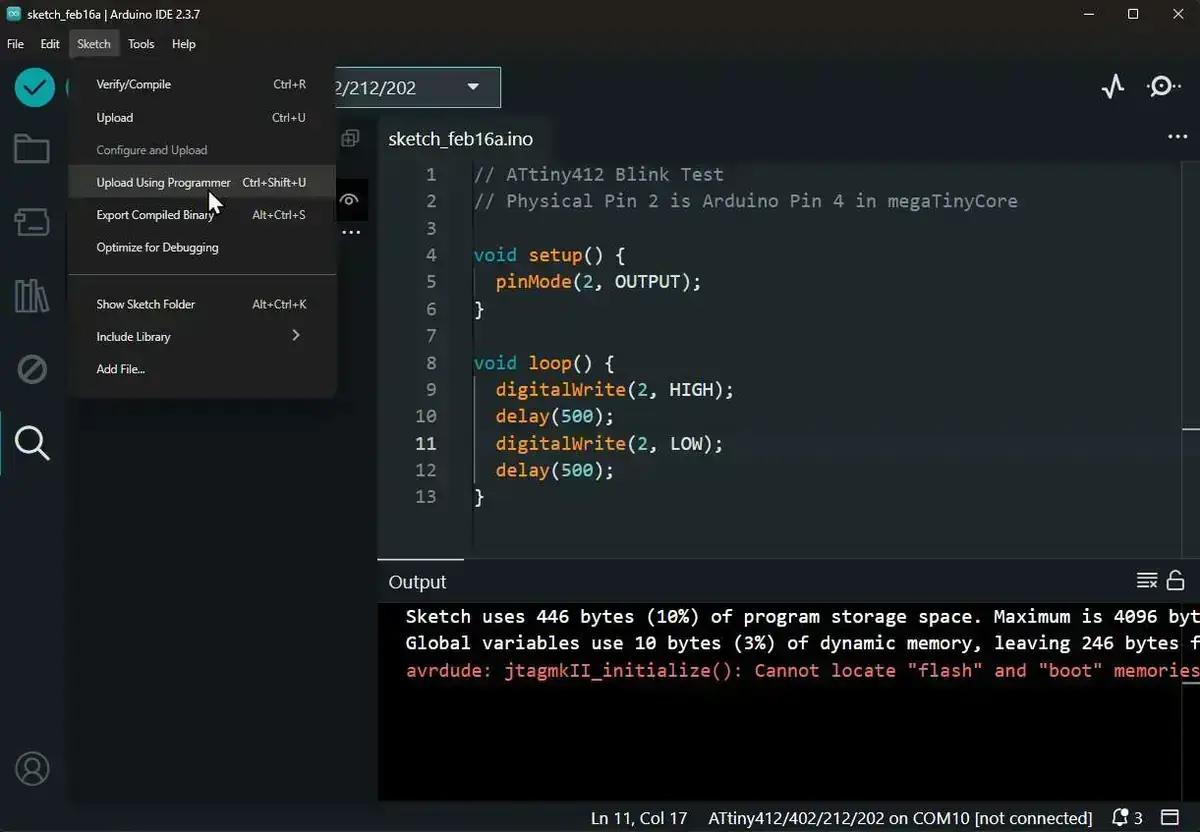Open the Debug sidebar icon
The height and width of the screenshot is (832, 1200).
[32, 371]
